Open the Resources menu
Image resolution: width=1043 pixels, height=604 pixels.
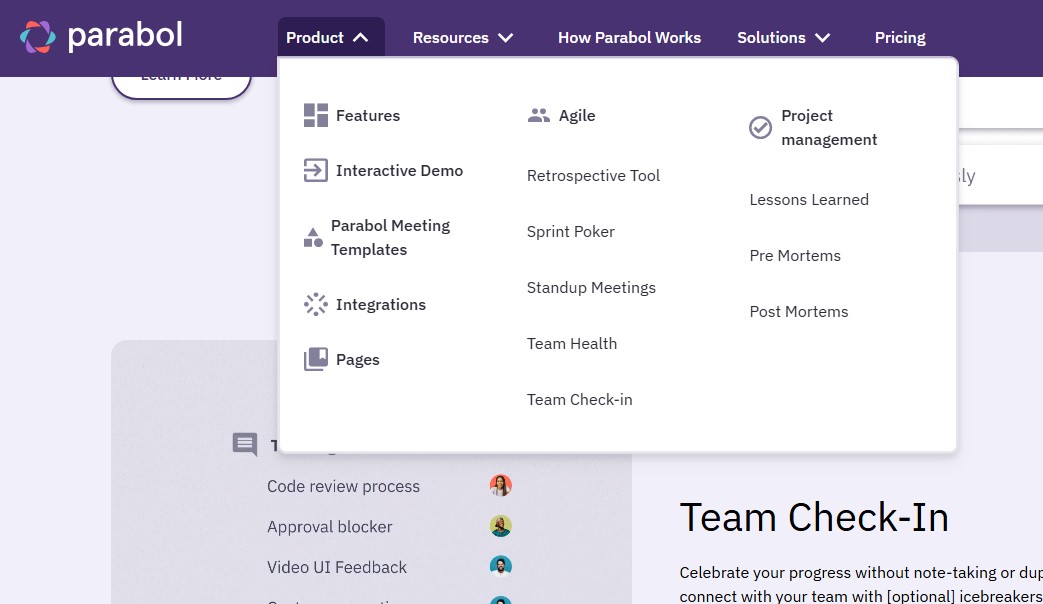(x=463, y=37)
